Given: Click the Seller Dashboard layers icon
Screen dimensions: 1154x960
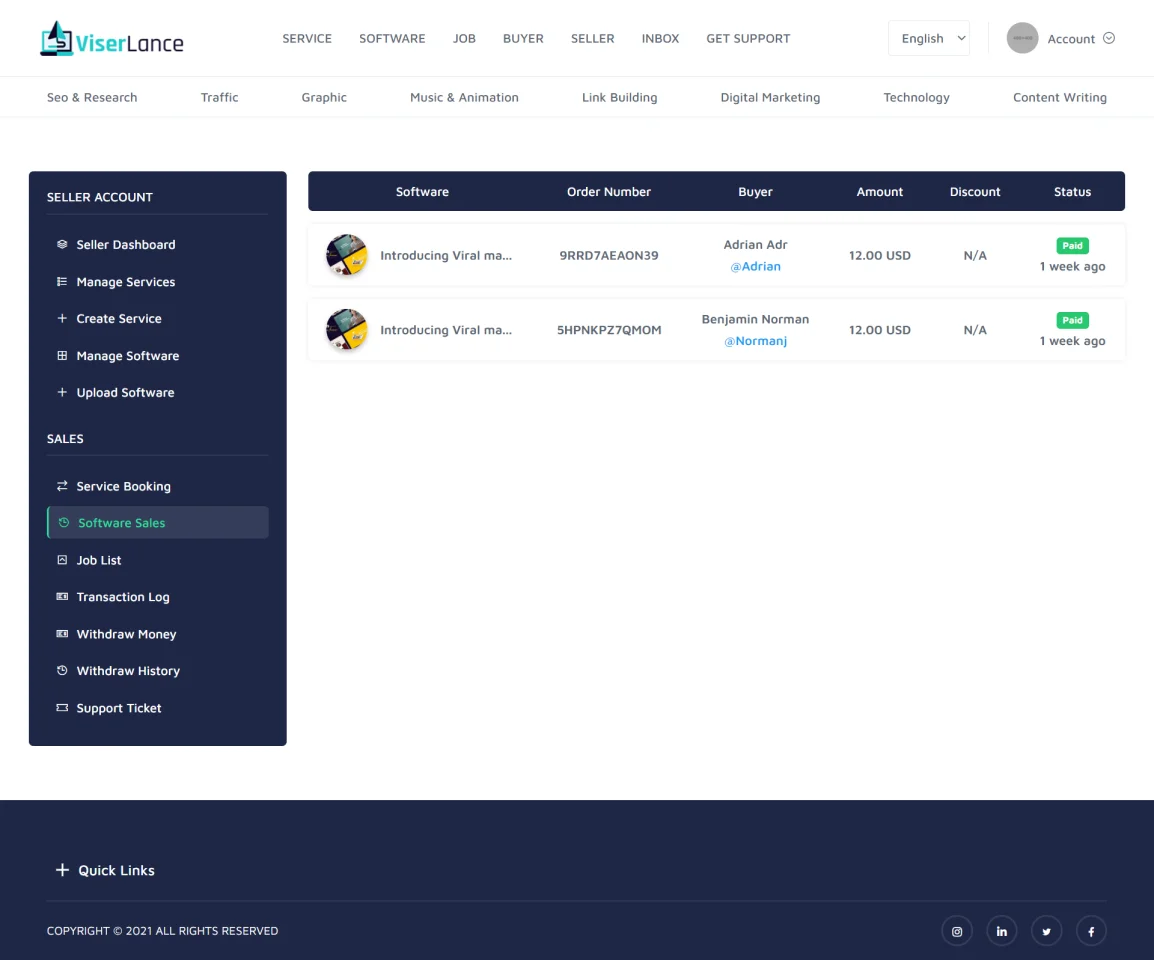Looking at the screenshot, I should (62, 244).
